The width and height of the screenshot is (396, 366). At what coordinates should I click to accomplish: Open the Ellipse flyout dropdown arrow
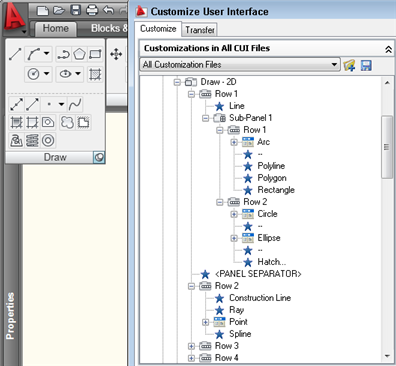click(78, 74)
